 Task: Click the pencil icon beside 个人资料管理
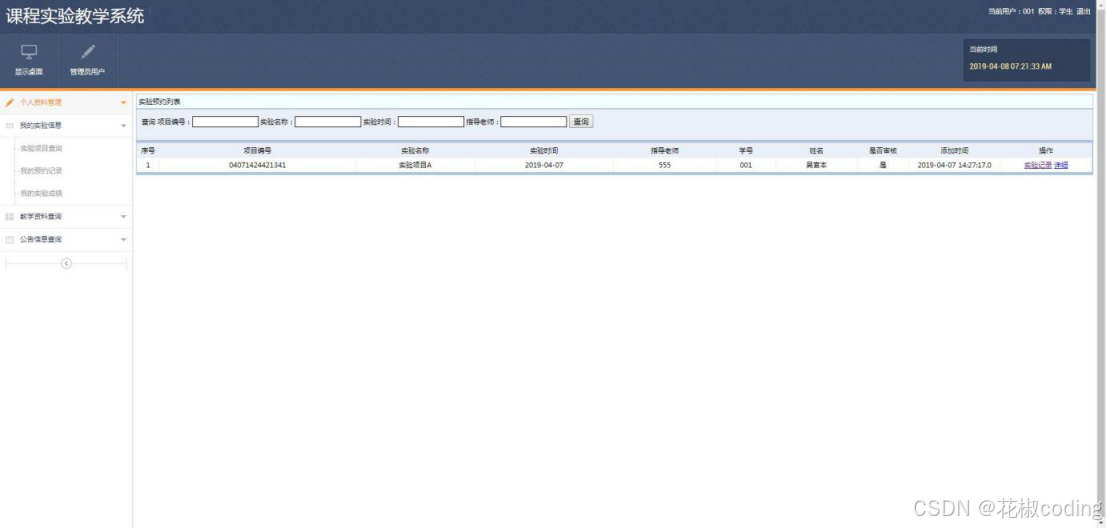9,102
